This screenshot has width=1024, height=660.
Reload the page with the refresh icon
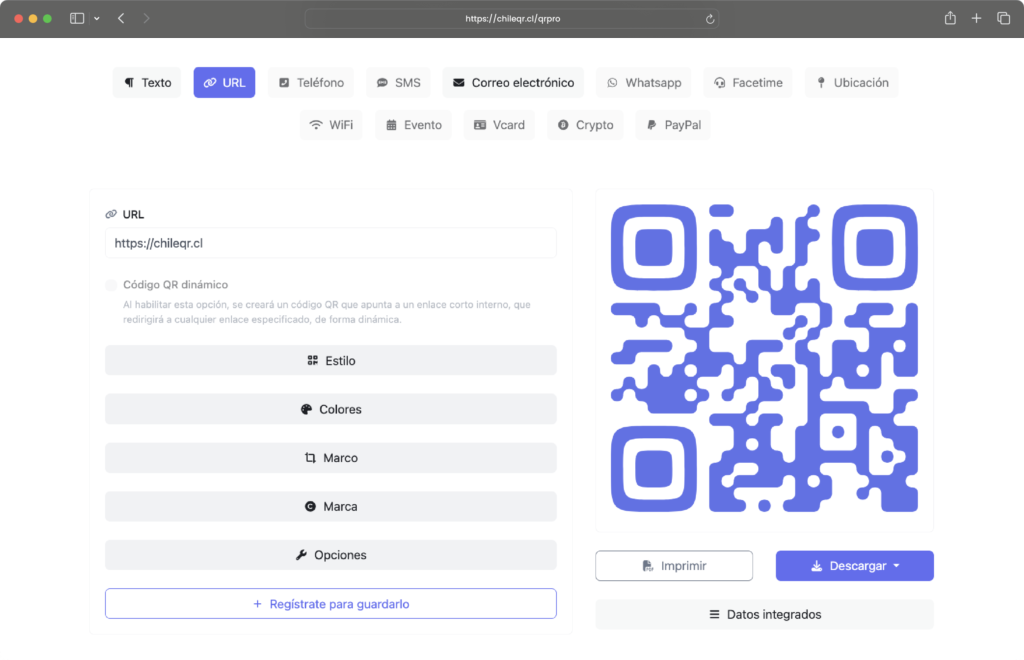coord(710,19)
